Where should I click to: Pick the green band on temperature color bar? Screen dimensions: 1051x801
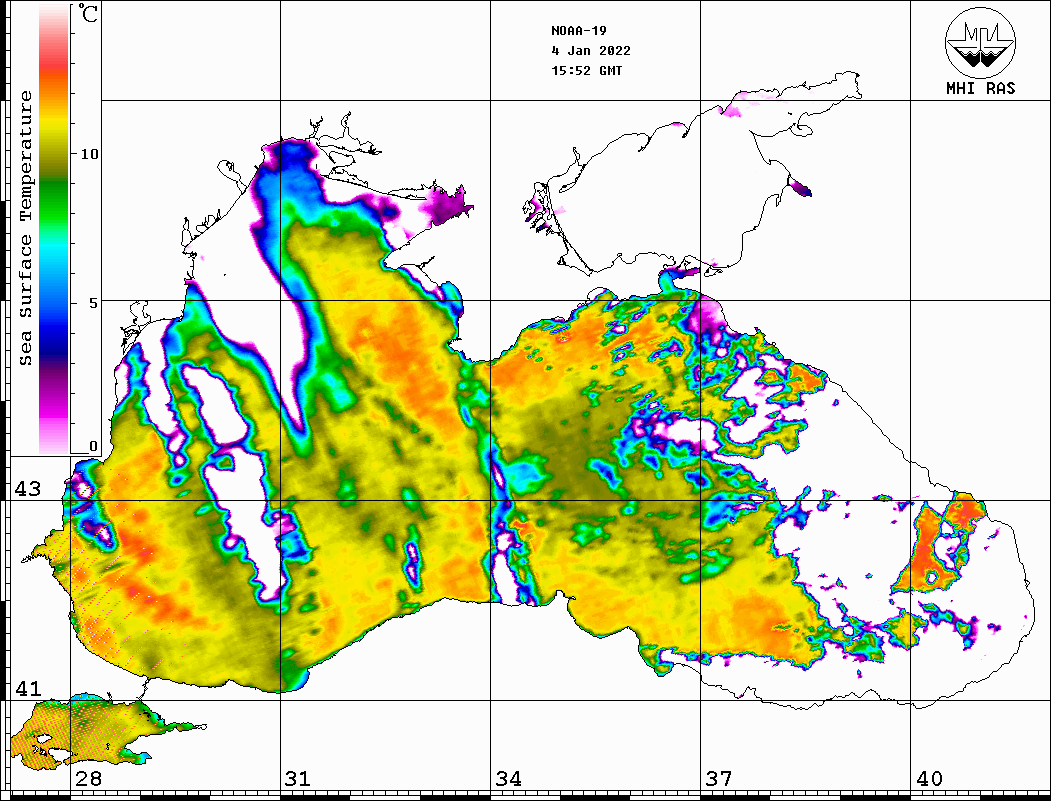(x=53, y=185)
